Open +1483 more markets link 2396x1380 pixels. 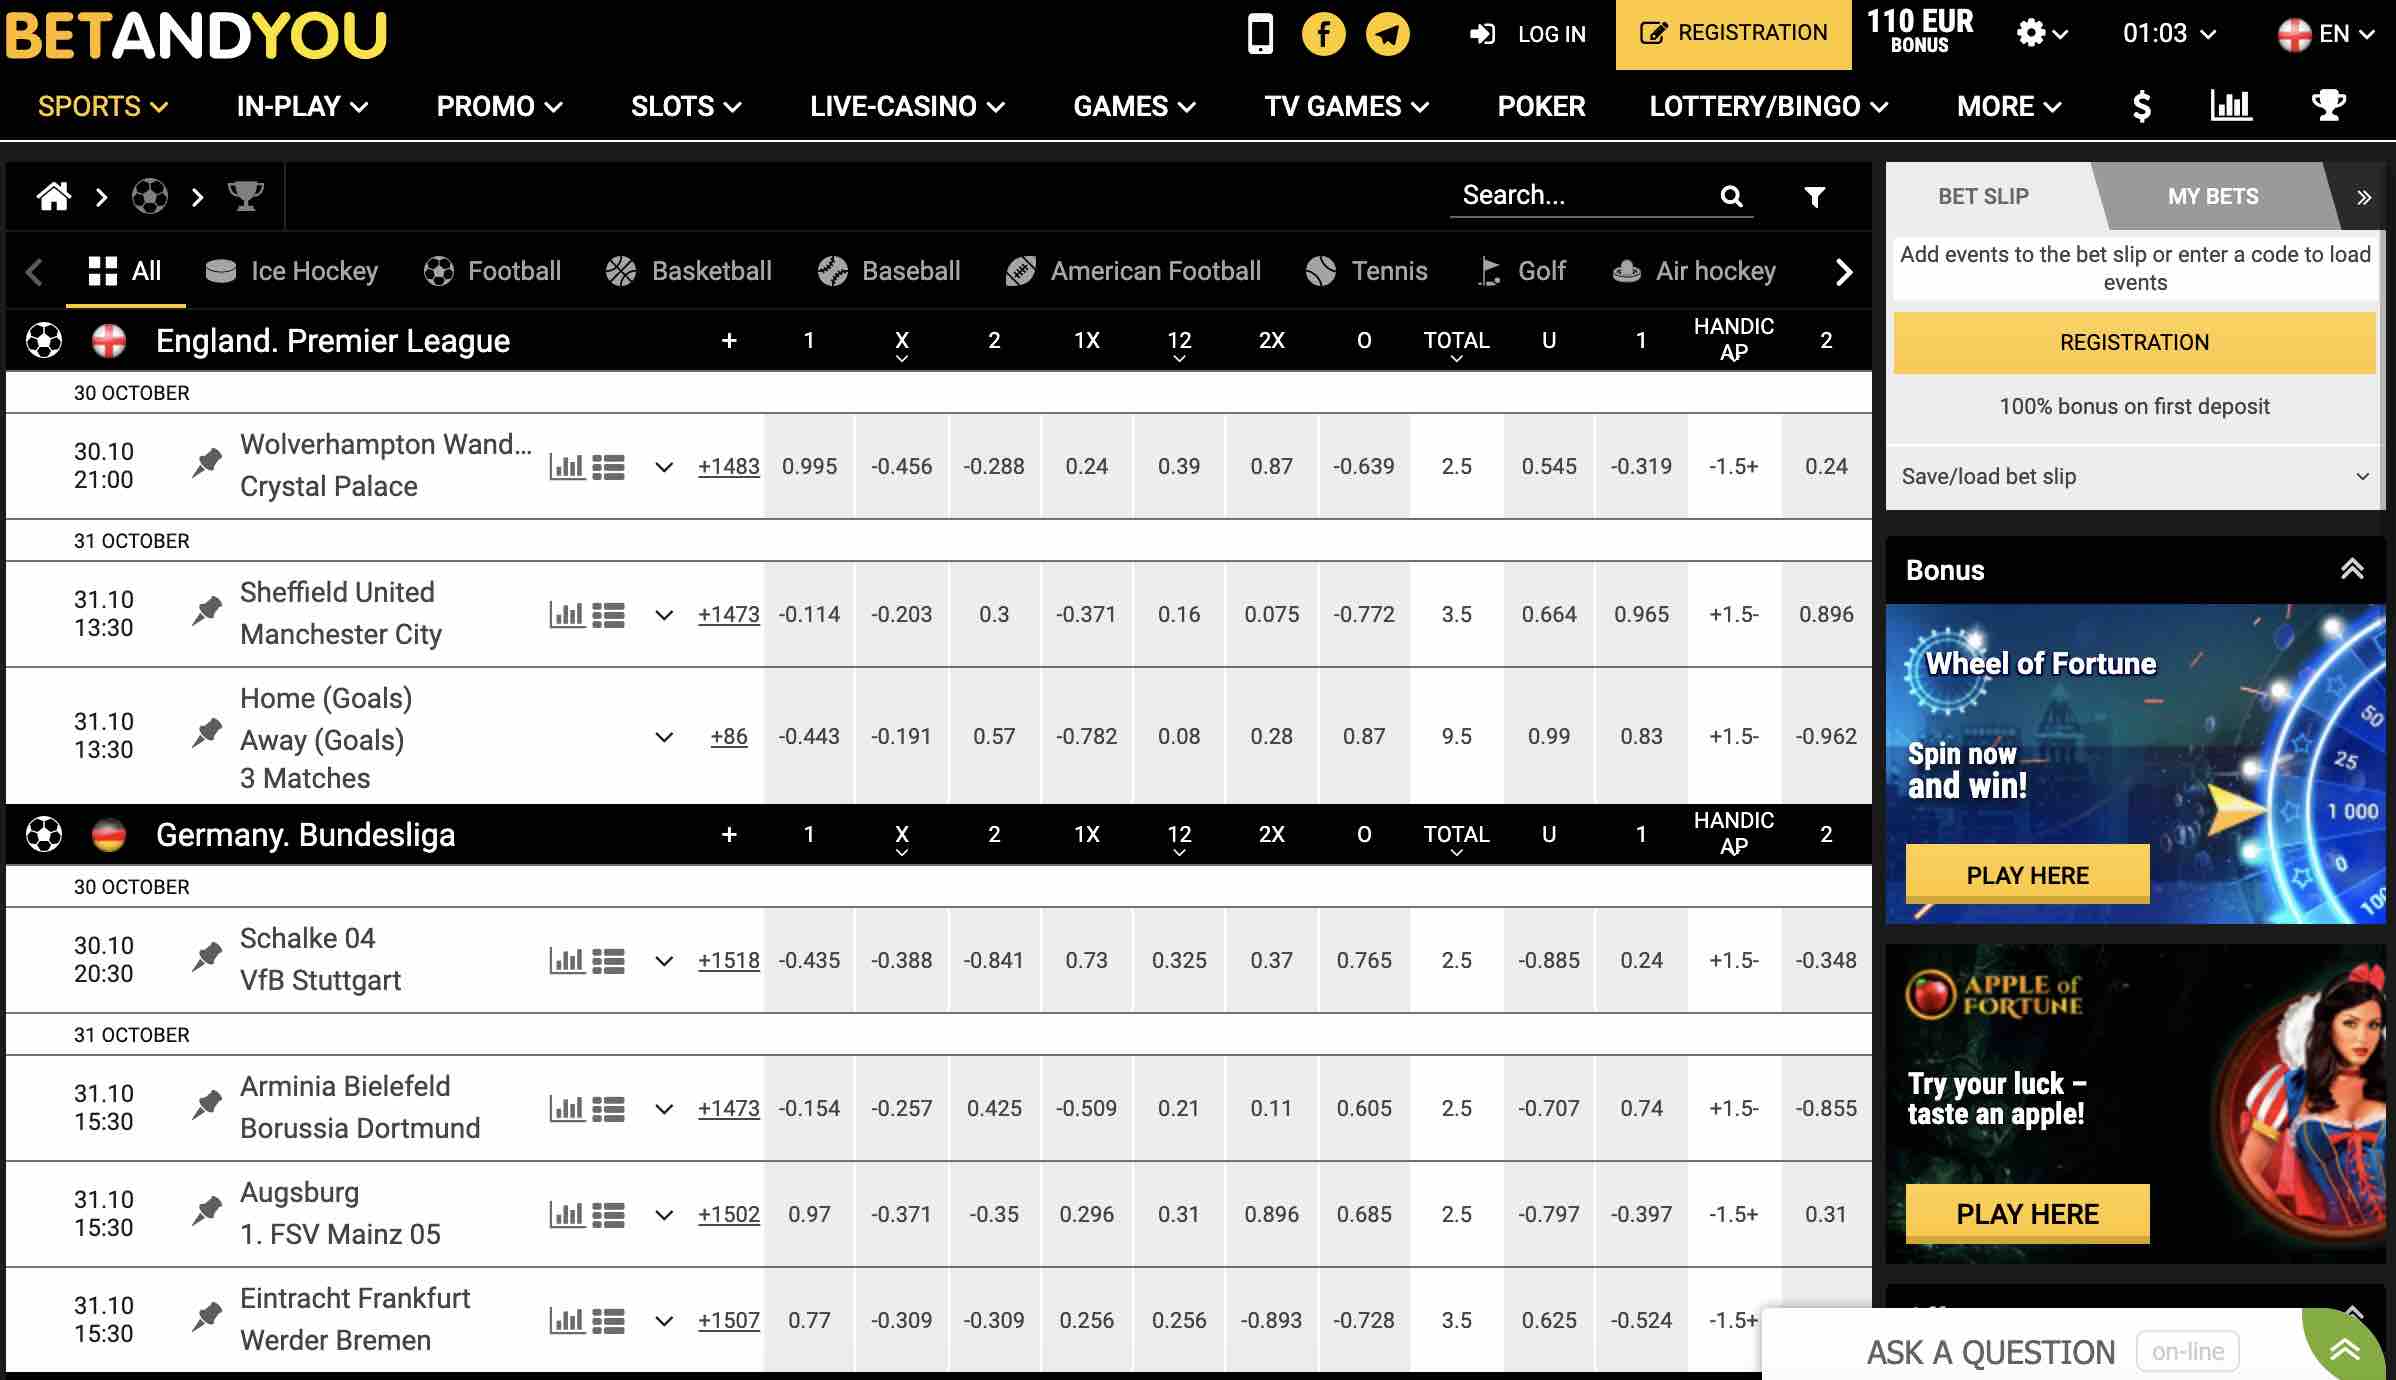[728, 467]
